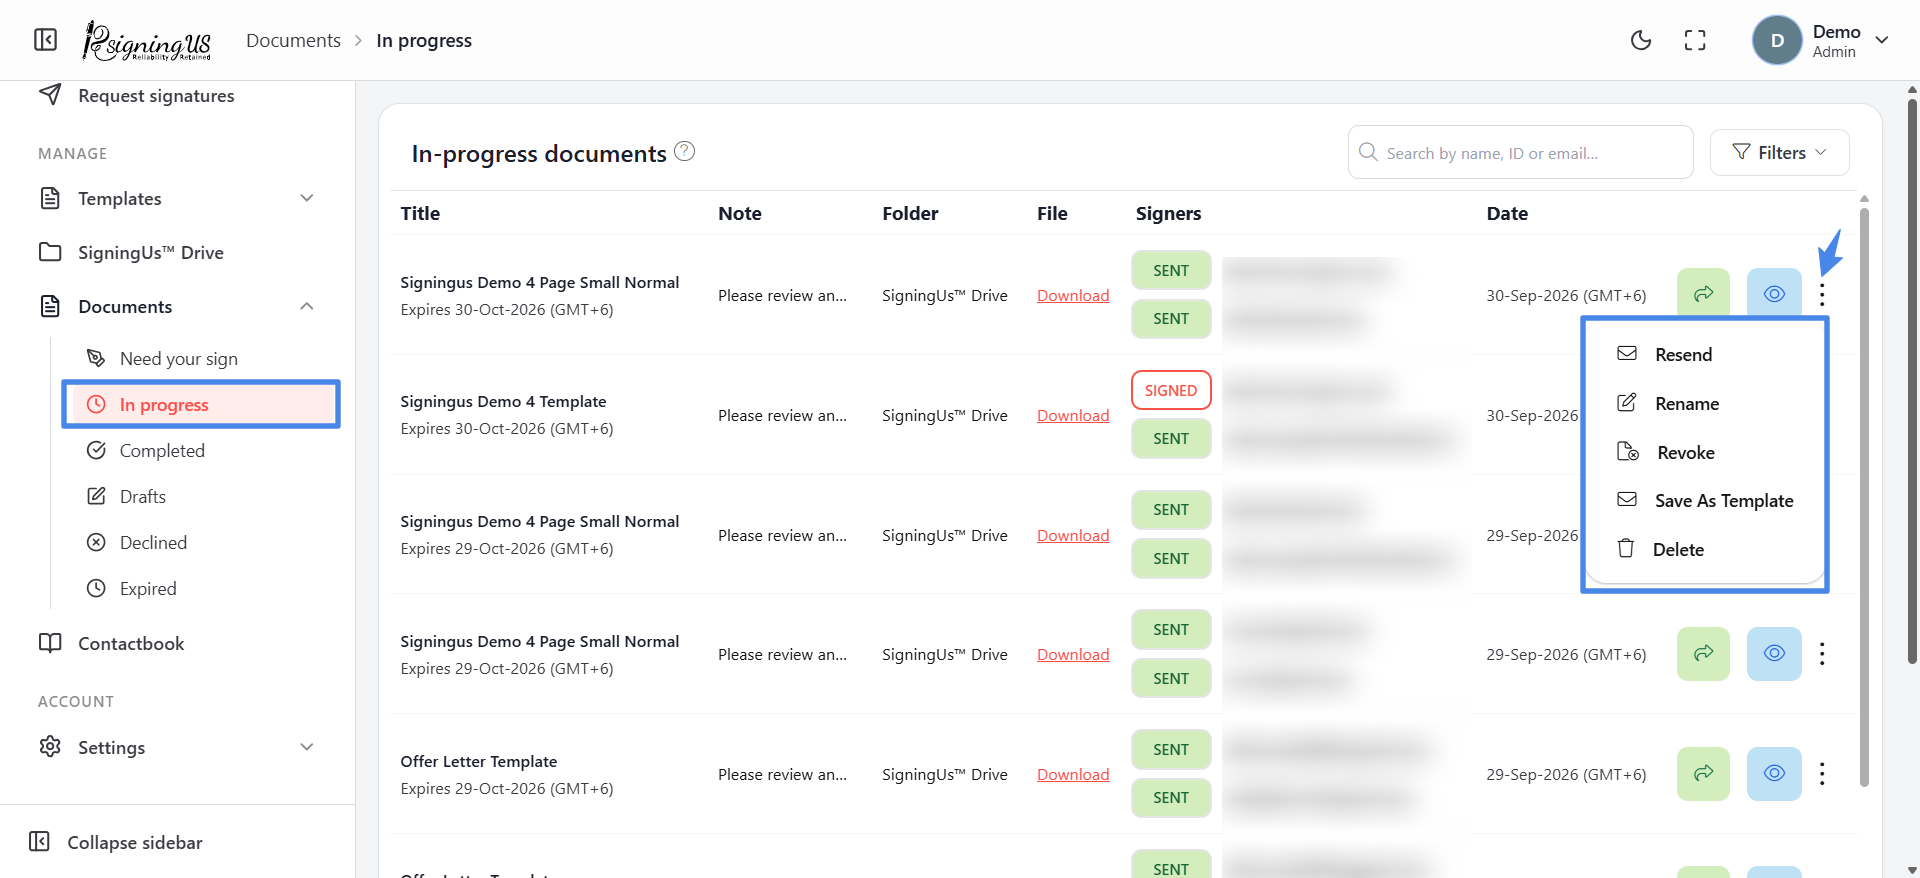View the Offer Letter Template document
1920x878 pixels.
[x=1774, y=774]
